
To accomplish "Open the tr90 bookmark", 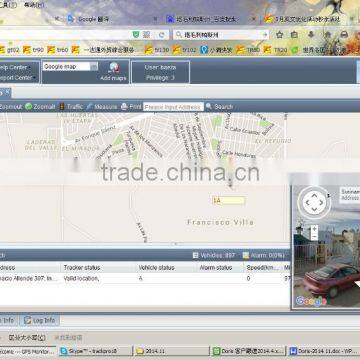I will click(33, 50).
